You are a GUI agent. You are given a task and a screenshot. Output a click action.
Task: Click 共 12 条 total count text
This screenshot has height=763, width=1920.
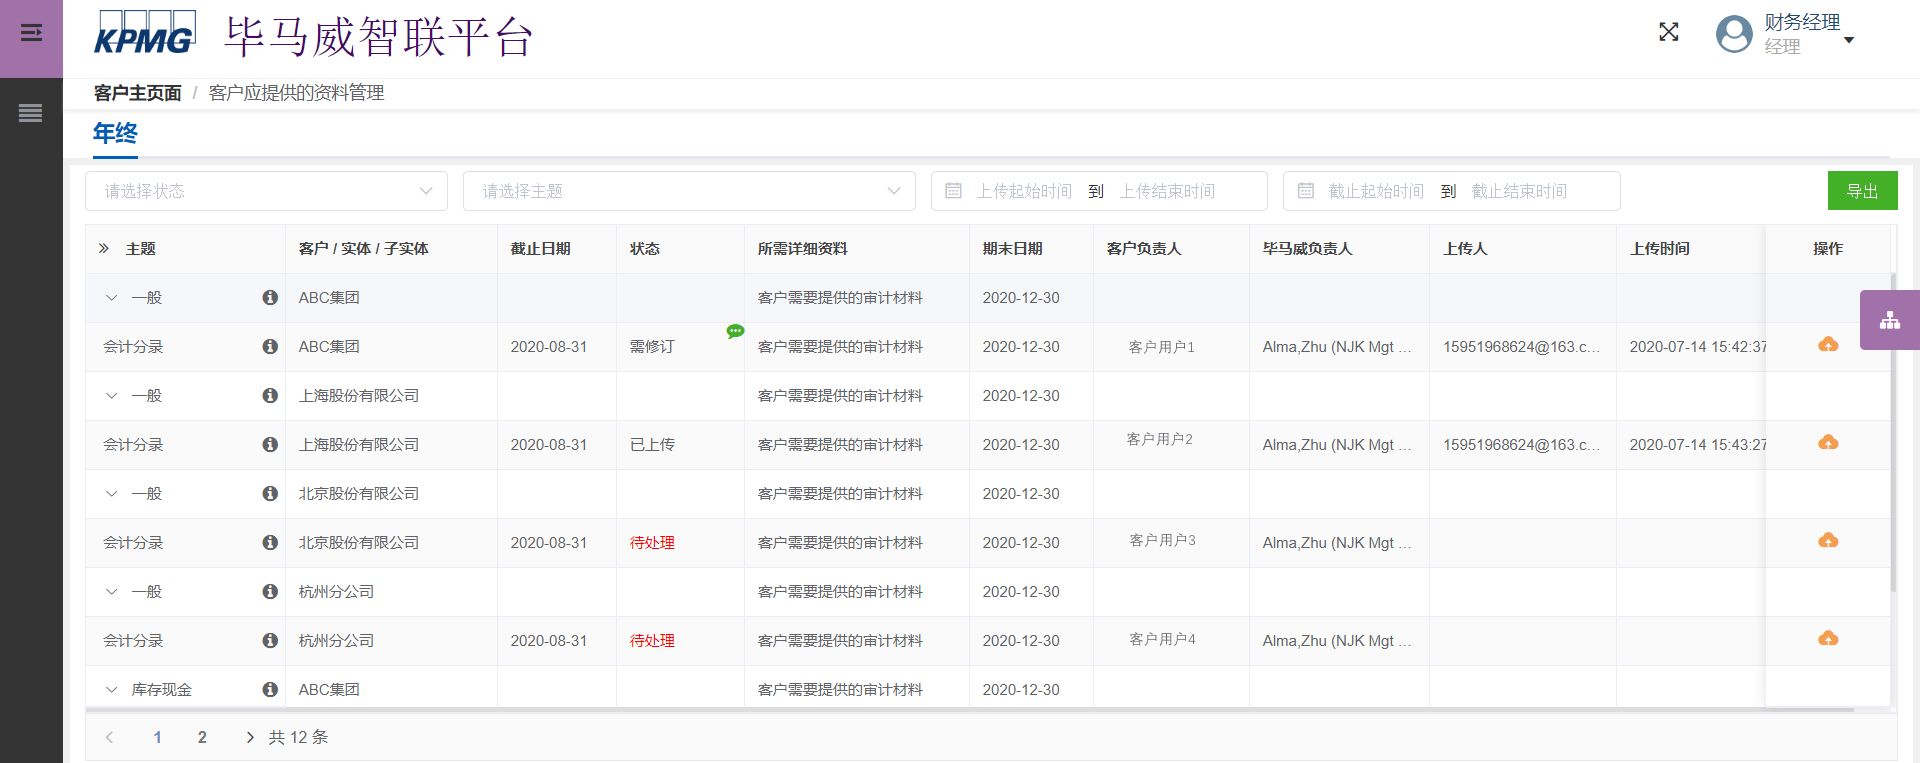coord(298,737)
